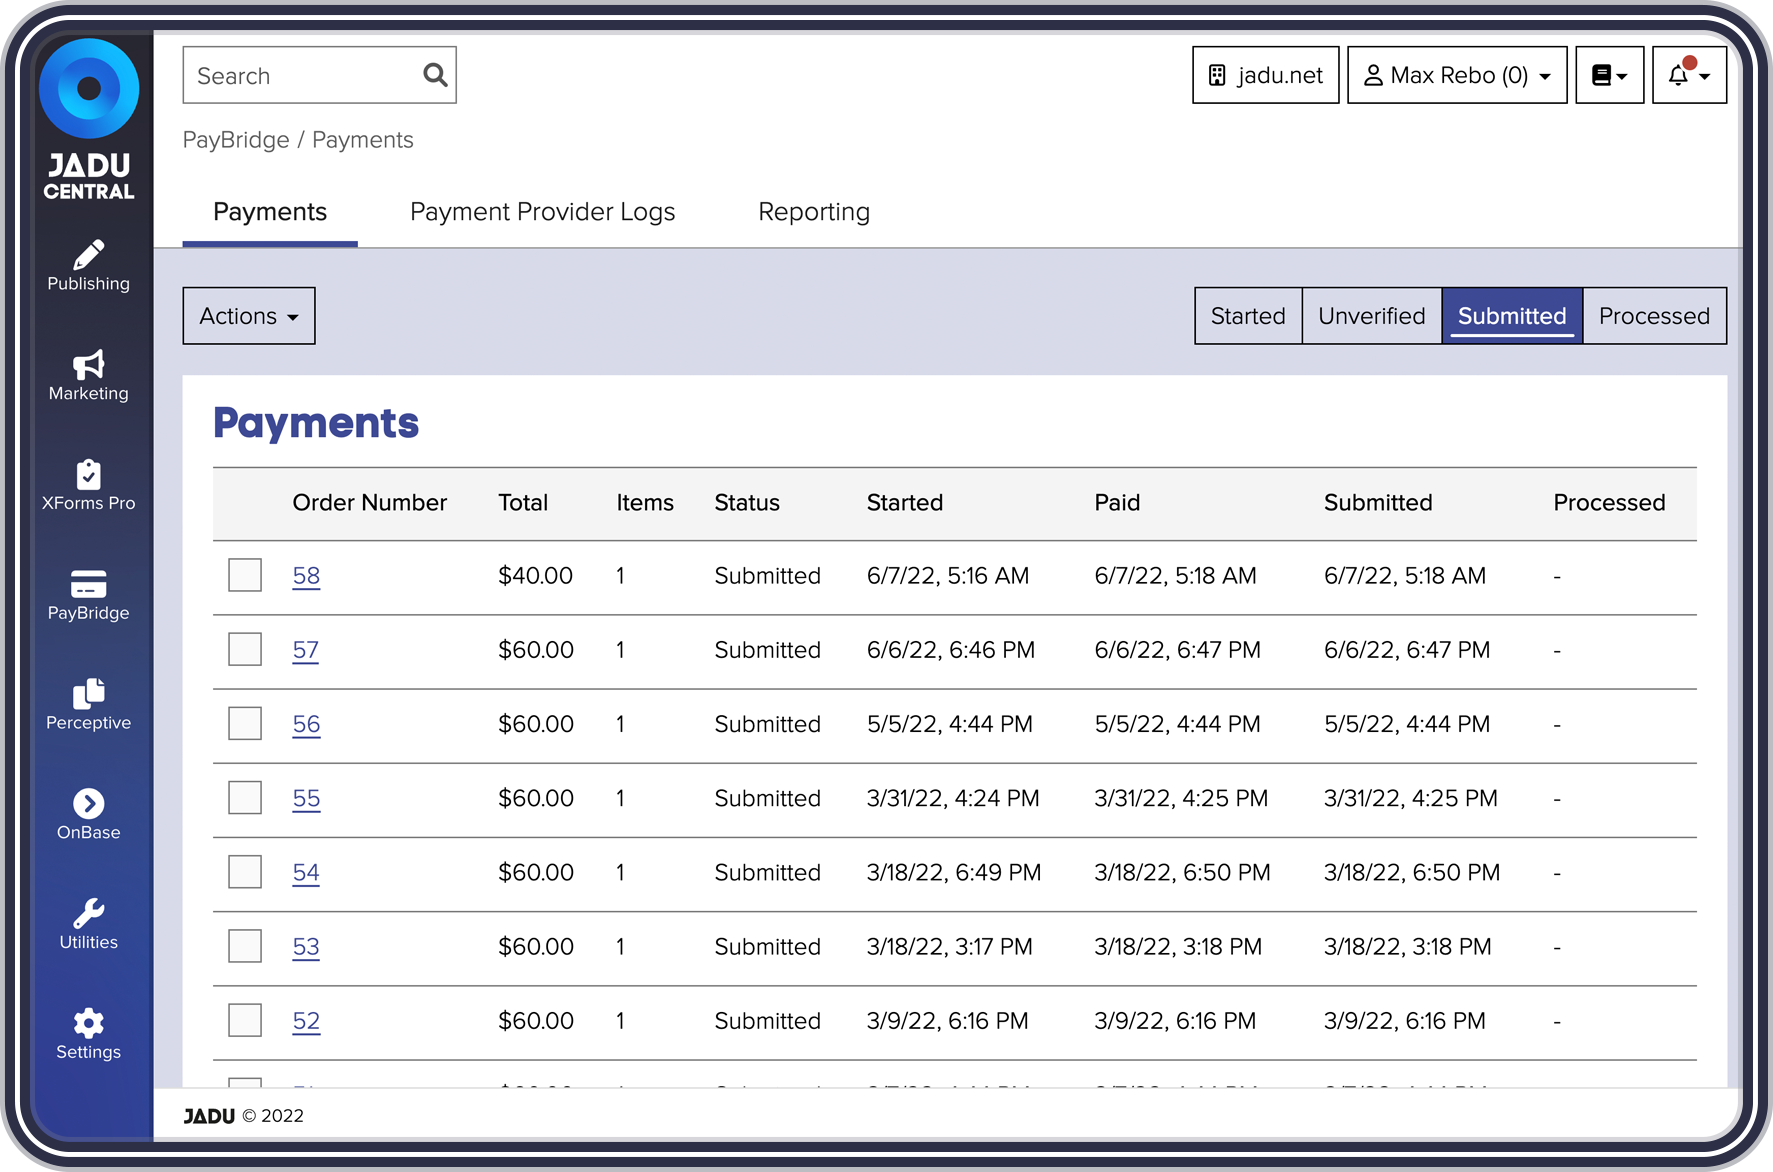Viewport: 1773px width, 1172px height.
Task: Switch to the Reporting tab
Action: tap(814, 212)
